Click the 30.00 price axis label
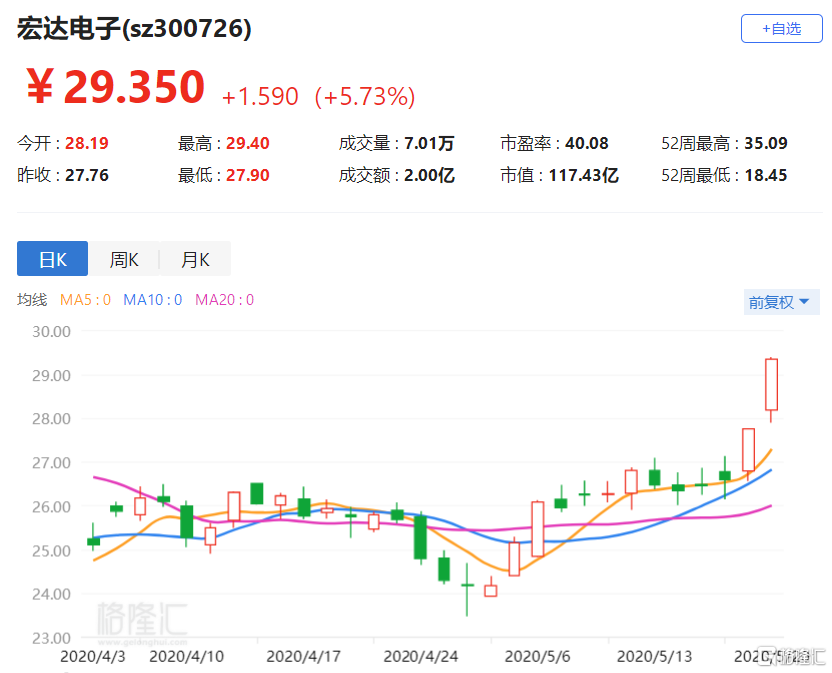Image resolution: width=832 pixels, height=673 pixels. tap(51, 332)
